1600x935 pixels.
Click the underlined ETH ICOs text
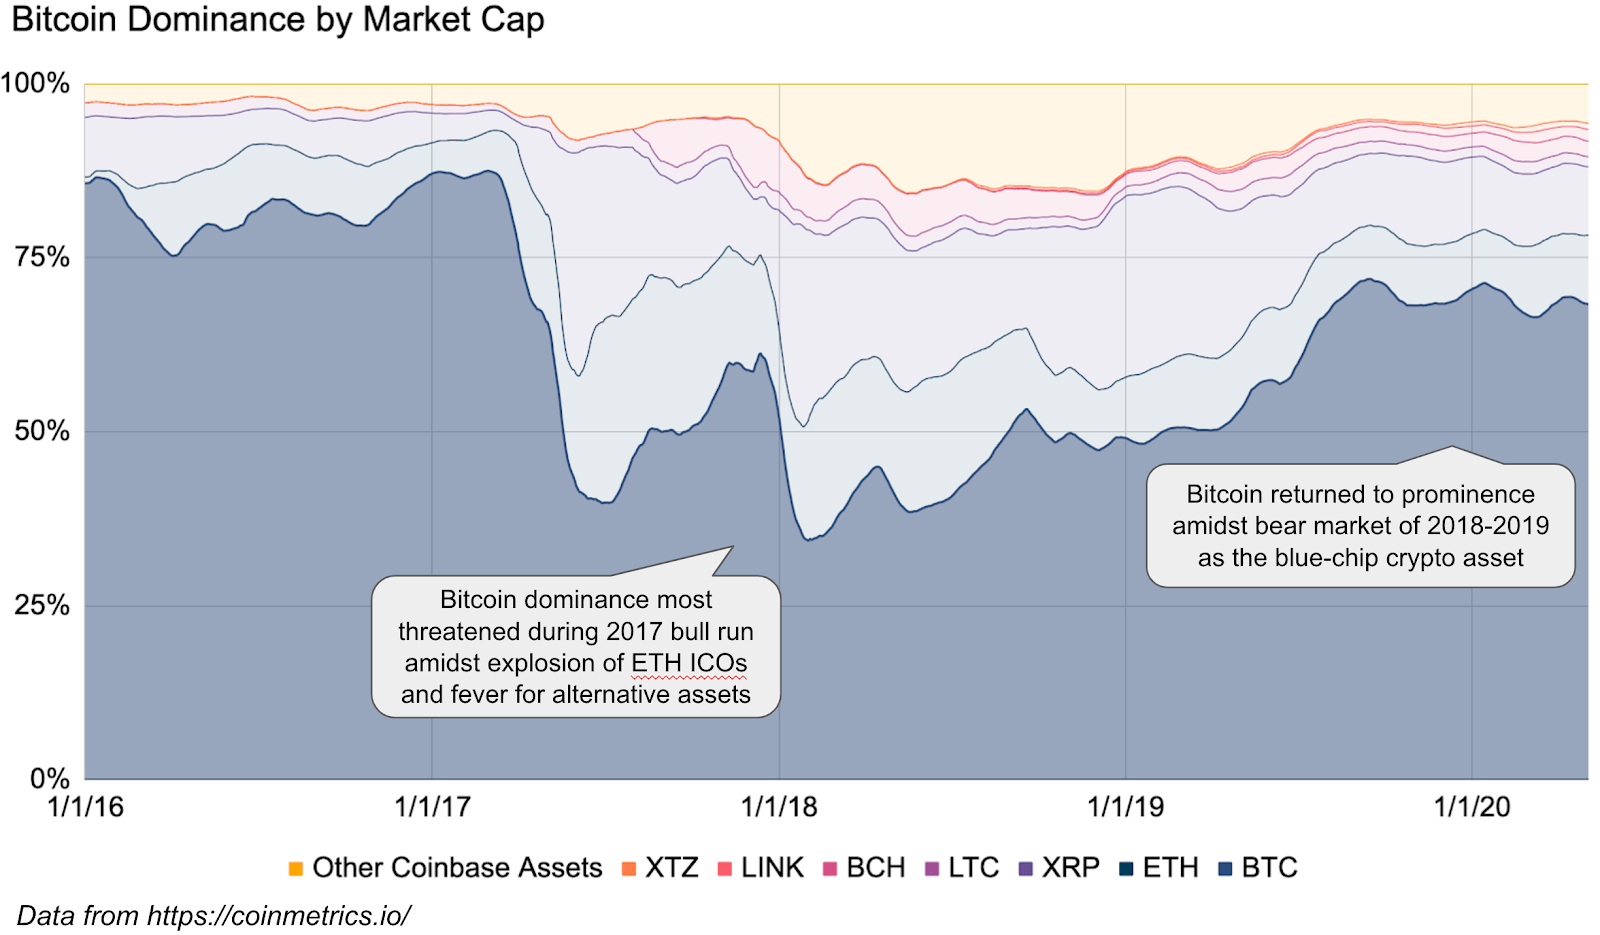click(x=689, y=663)
